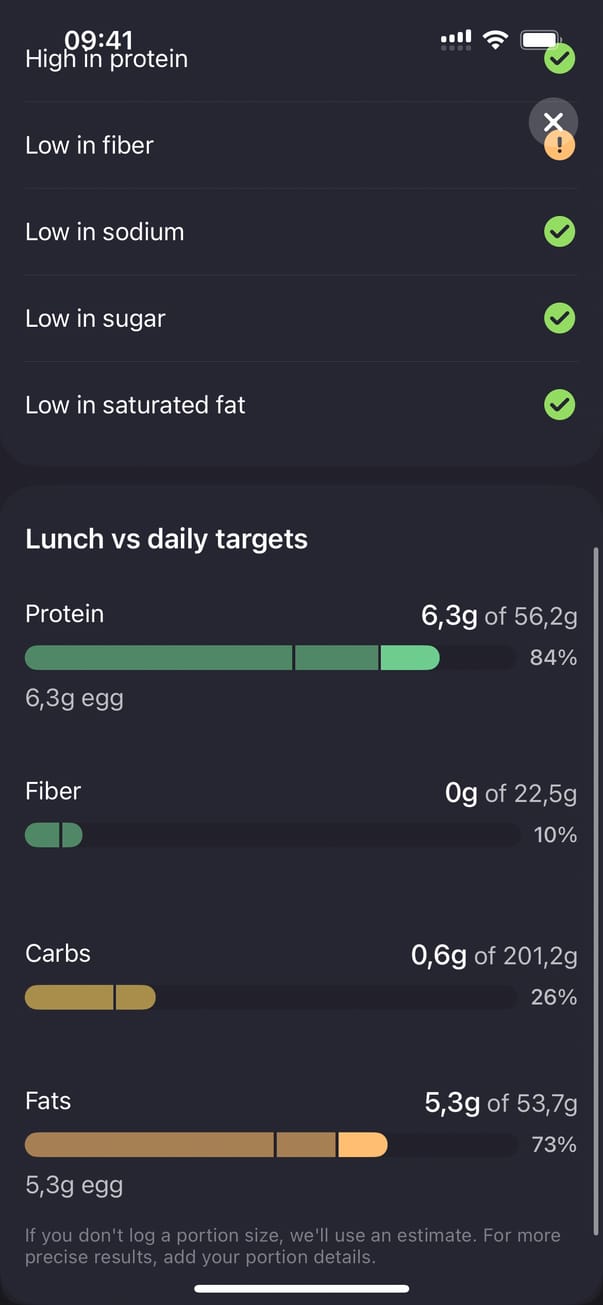
Task: Tap the Fiber progress bar
Action: point(272,835)
